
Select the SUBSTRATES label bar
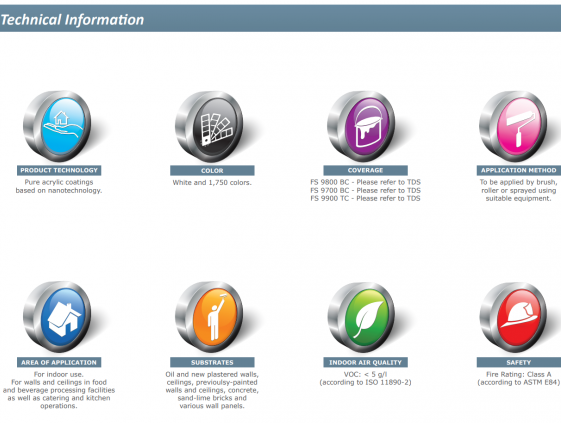[x=212, y=362]
